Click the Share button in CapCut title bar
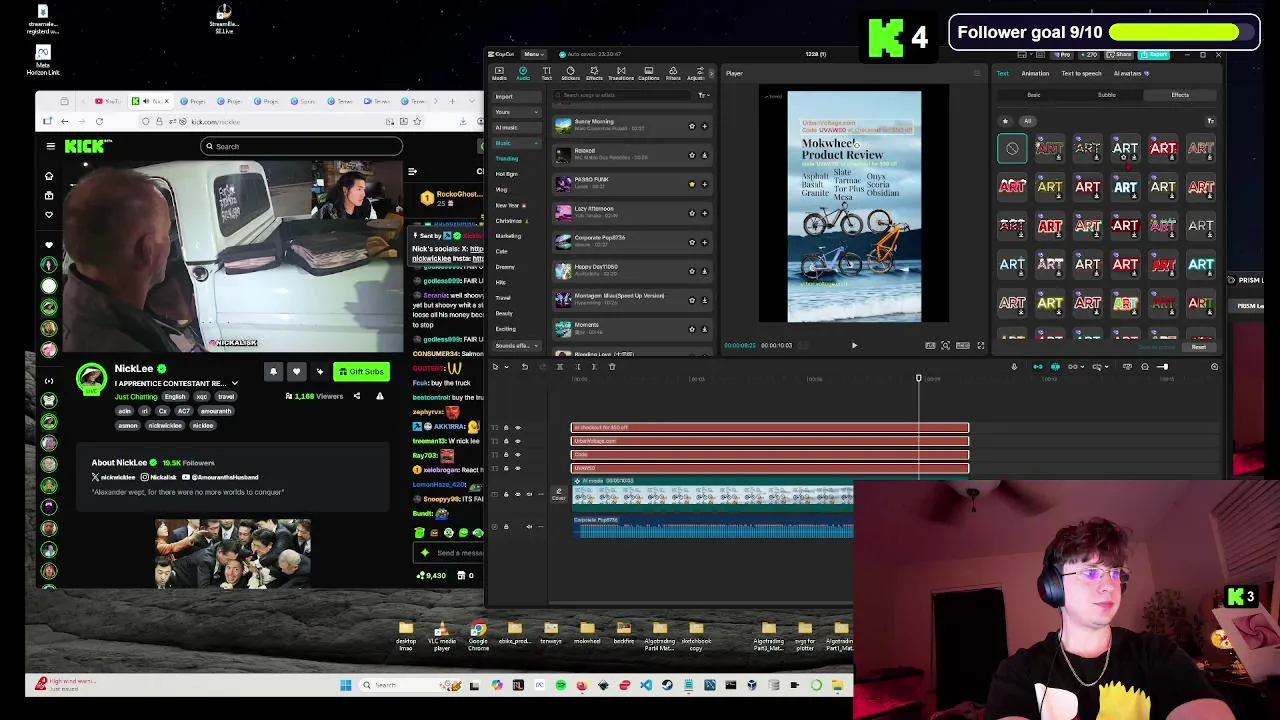The height and width of the screenshot is (720, 1280). [1119, 54]
